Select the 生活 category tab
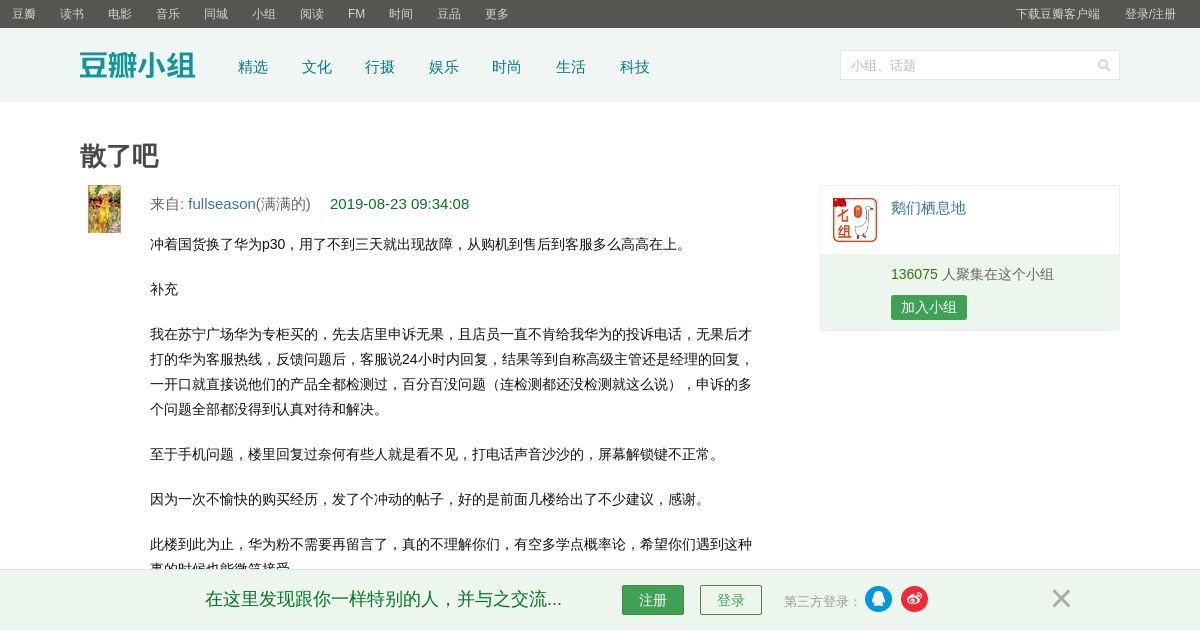The image size is (1200, 630). pyautogui.click(x=571, y=67)
